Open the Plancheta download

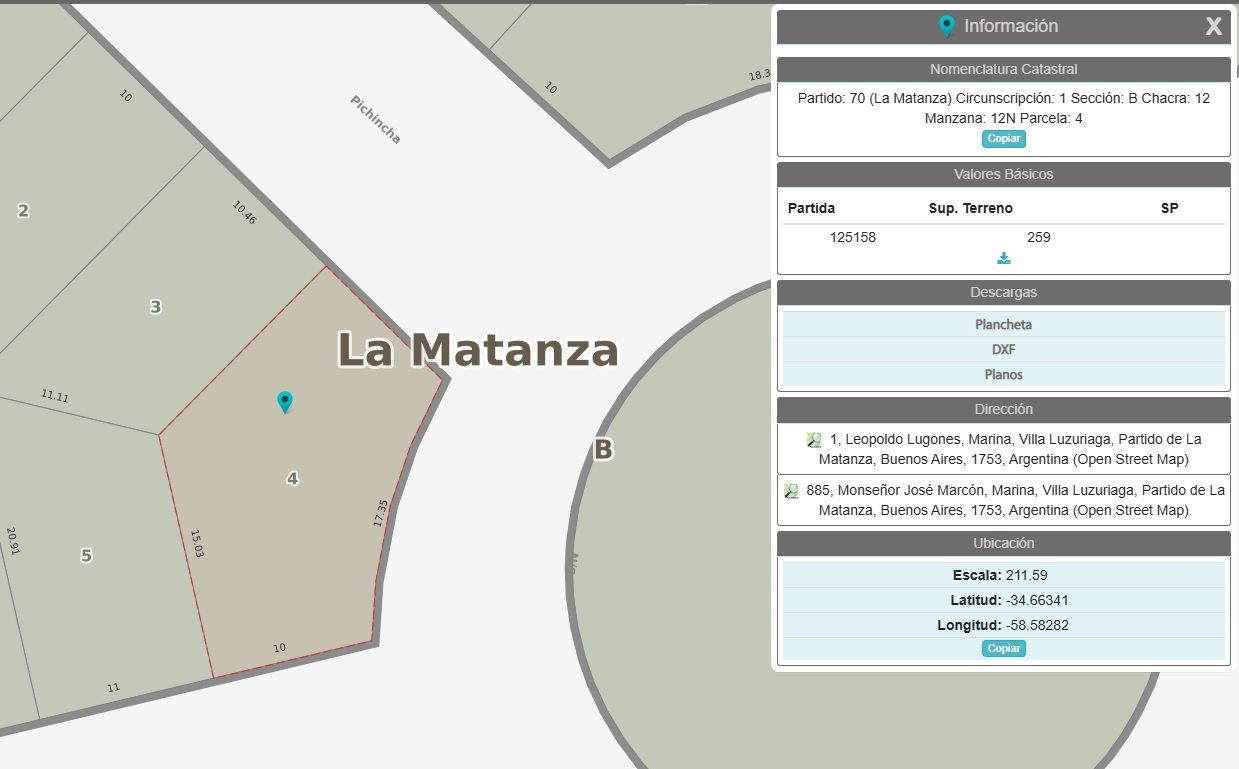pyautogui.click(x=1004, y=324)
